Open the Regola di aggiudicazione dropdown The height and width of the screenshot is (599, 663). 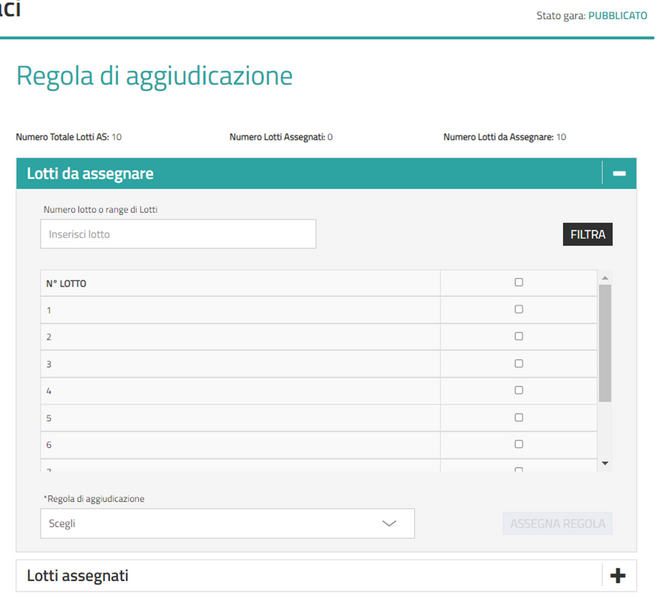coord(227,523)
